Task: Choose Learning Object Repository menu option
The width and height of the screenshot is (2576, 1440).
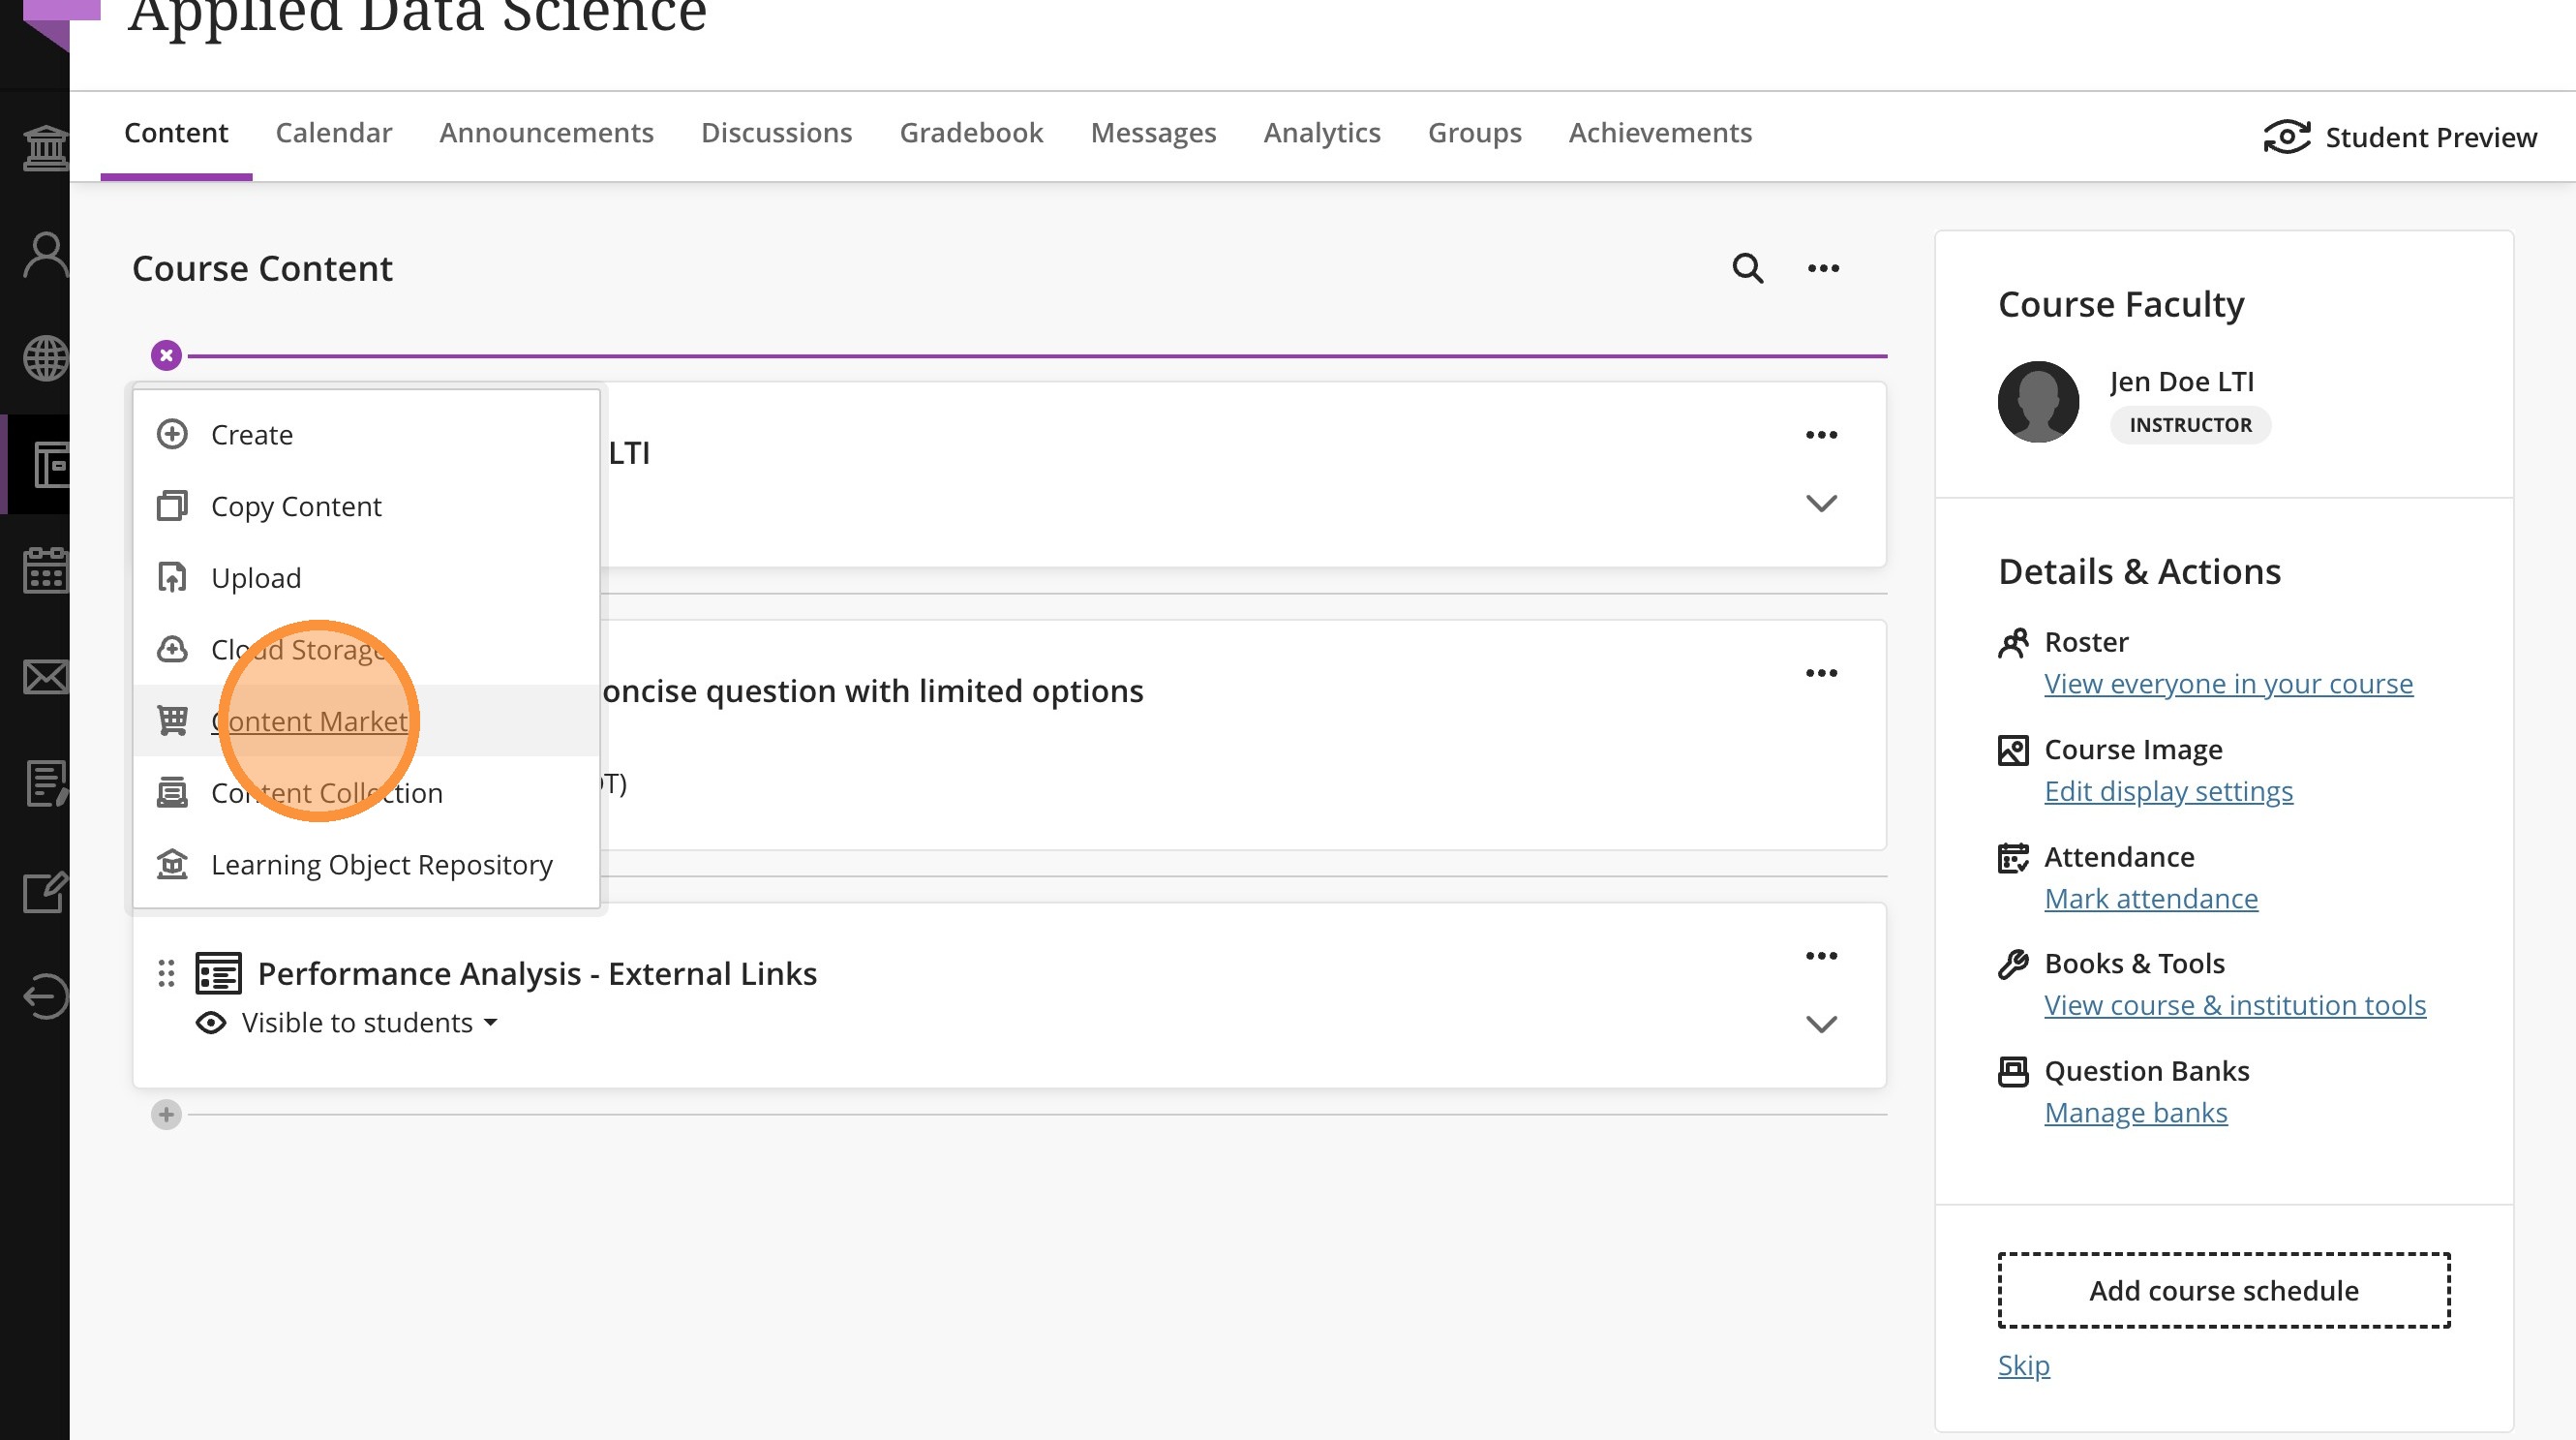Action: (x=381, y=864)
